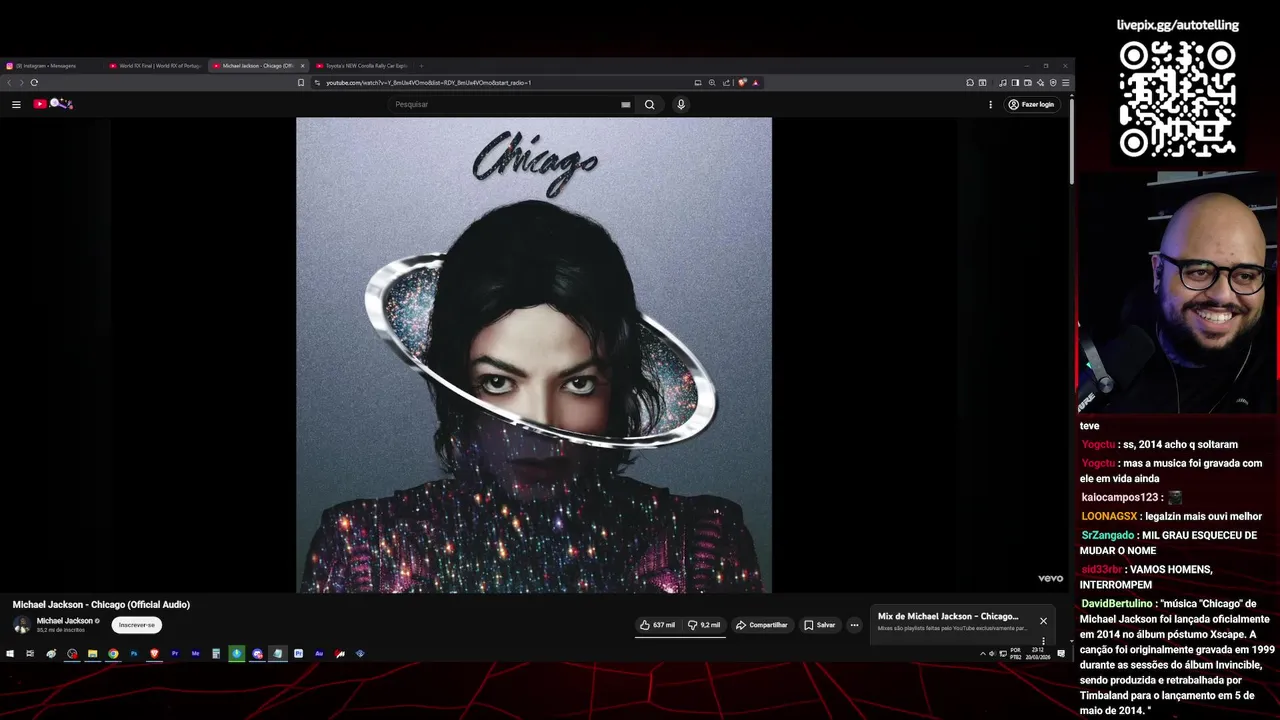This screenshot has height=720, width=1280.
Task: Open Photoshop from taskbar
Action: [134, 654]
